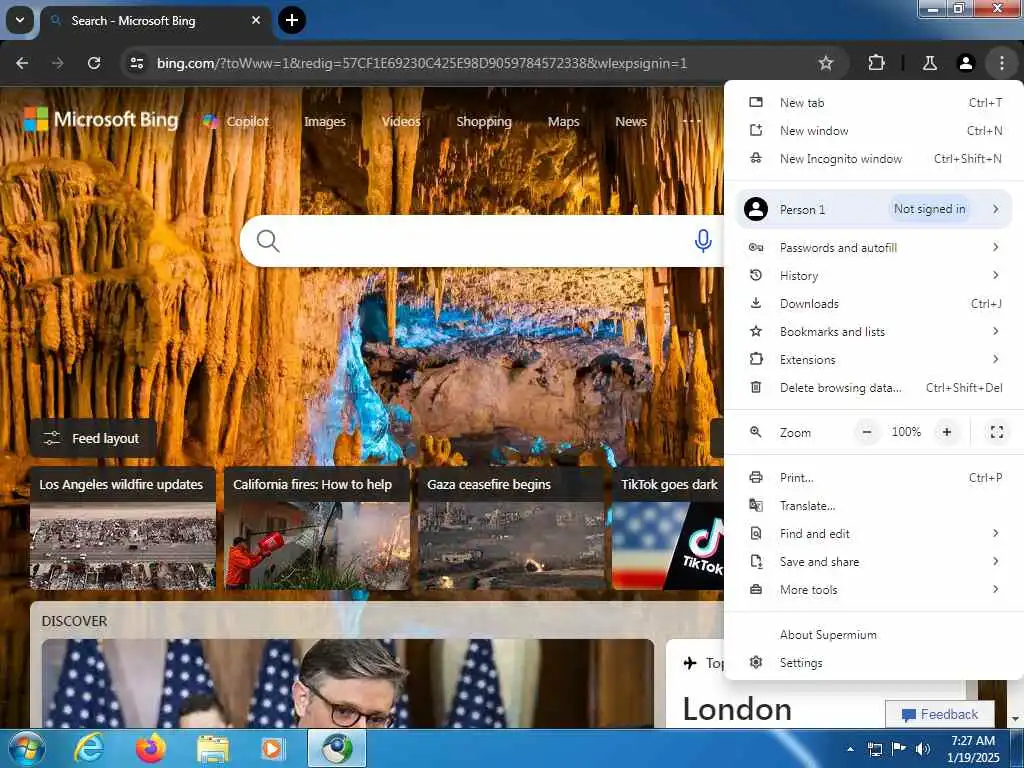Launch Firefox from taskbar
Viewport: 1024px width, 768px height.
click(151, 748)
